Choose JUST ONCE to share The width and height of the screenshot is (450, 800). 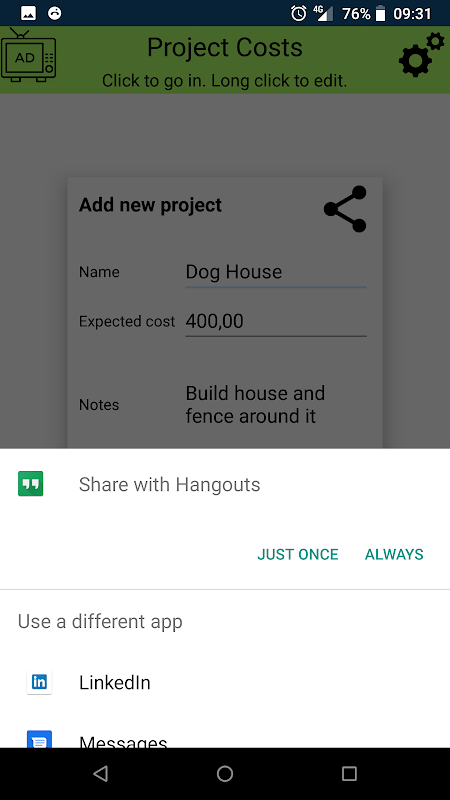click(297, 555)
